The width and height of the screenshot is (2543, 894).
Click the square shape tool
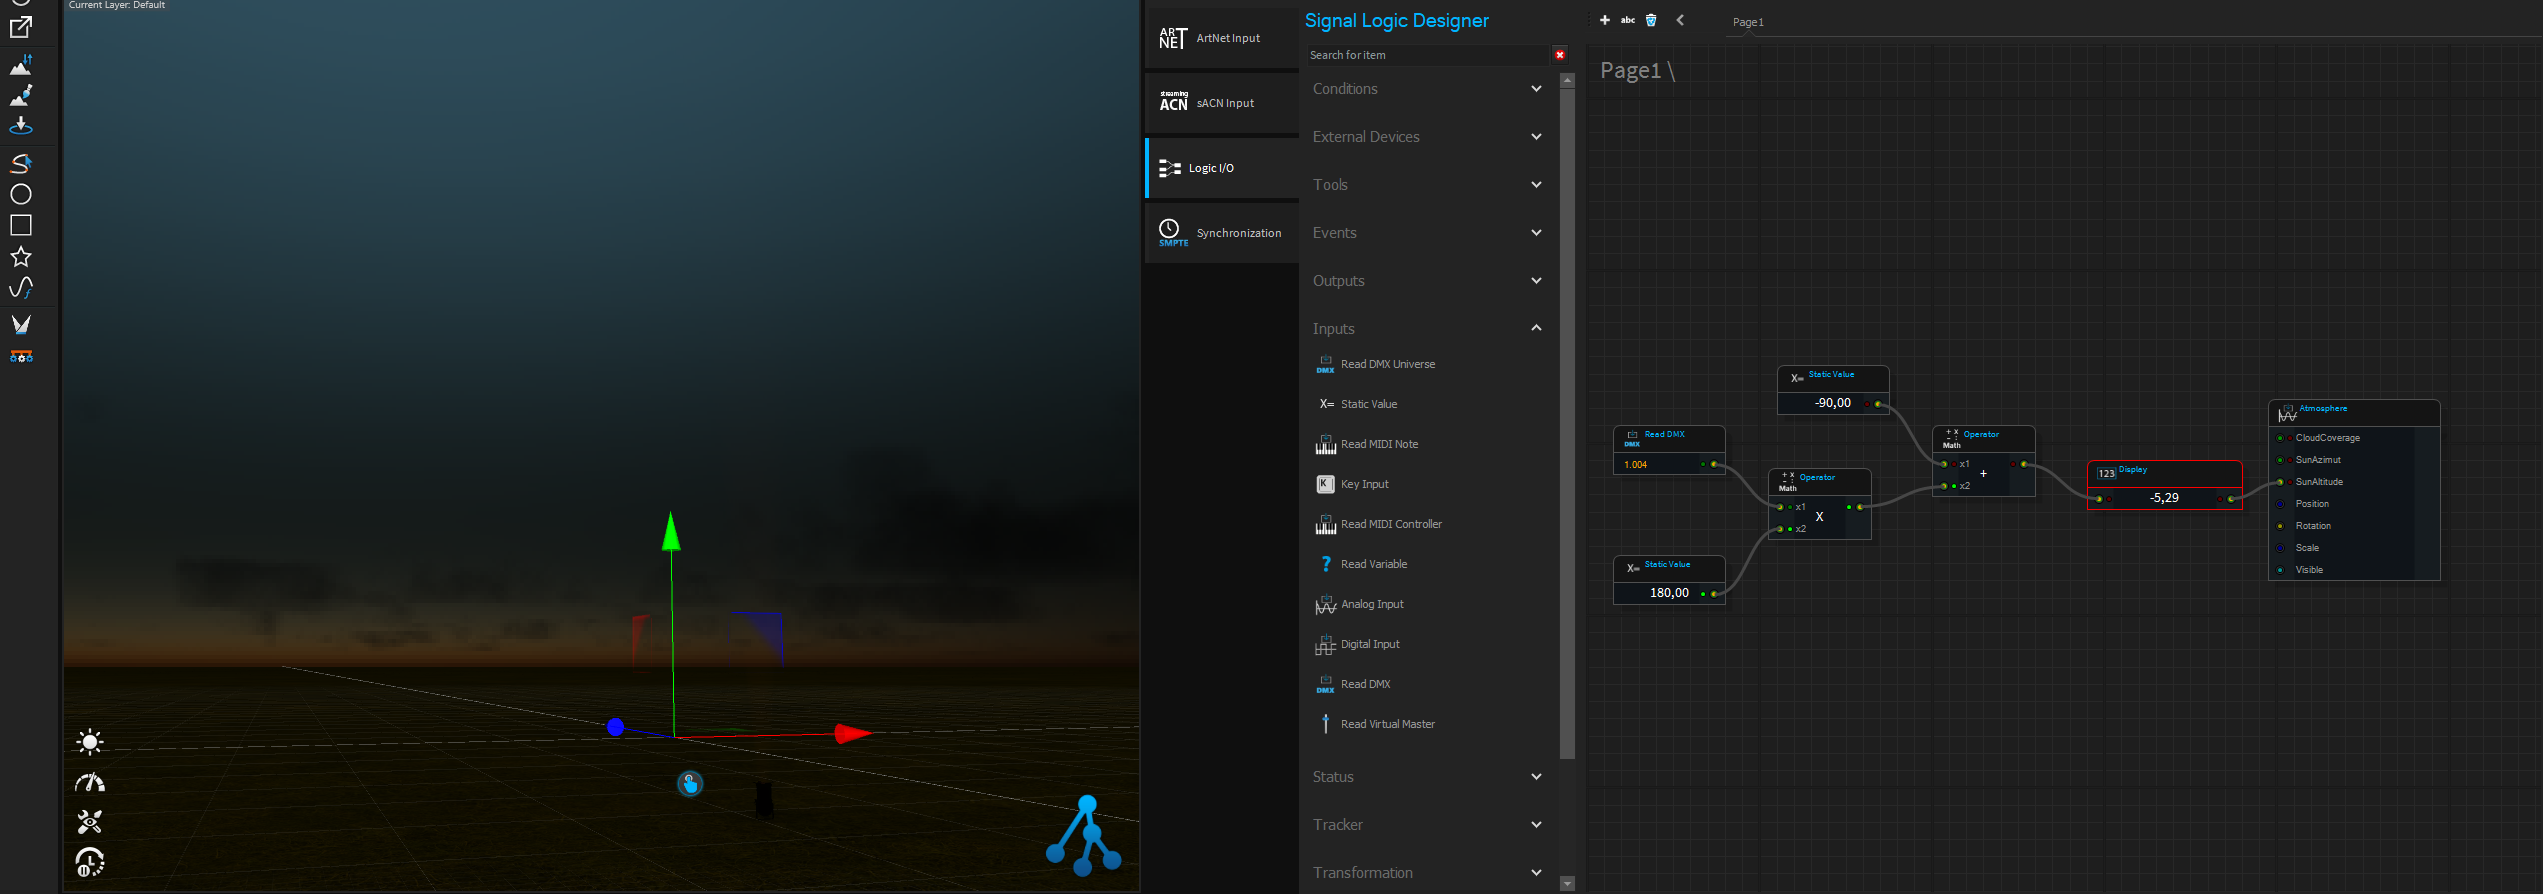click(x=21, y=226)
